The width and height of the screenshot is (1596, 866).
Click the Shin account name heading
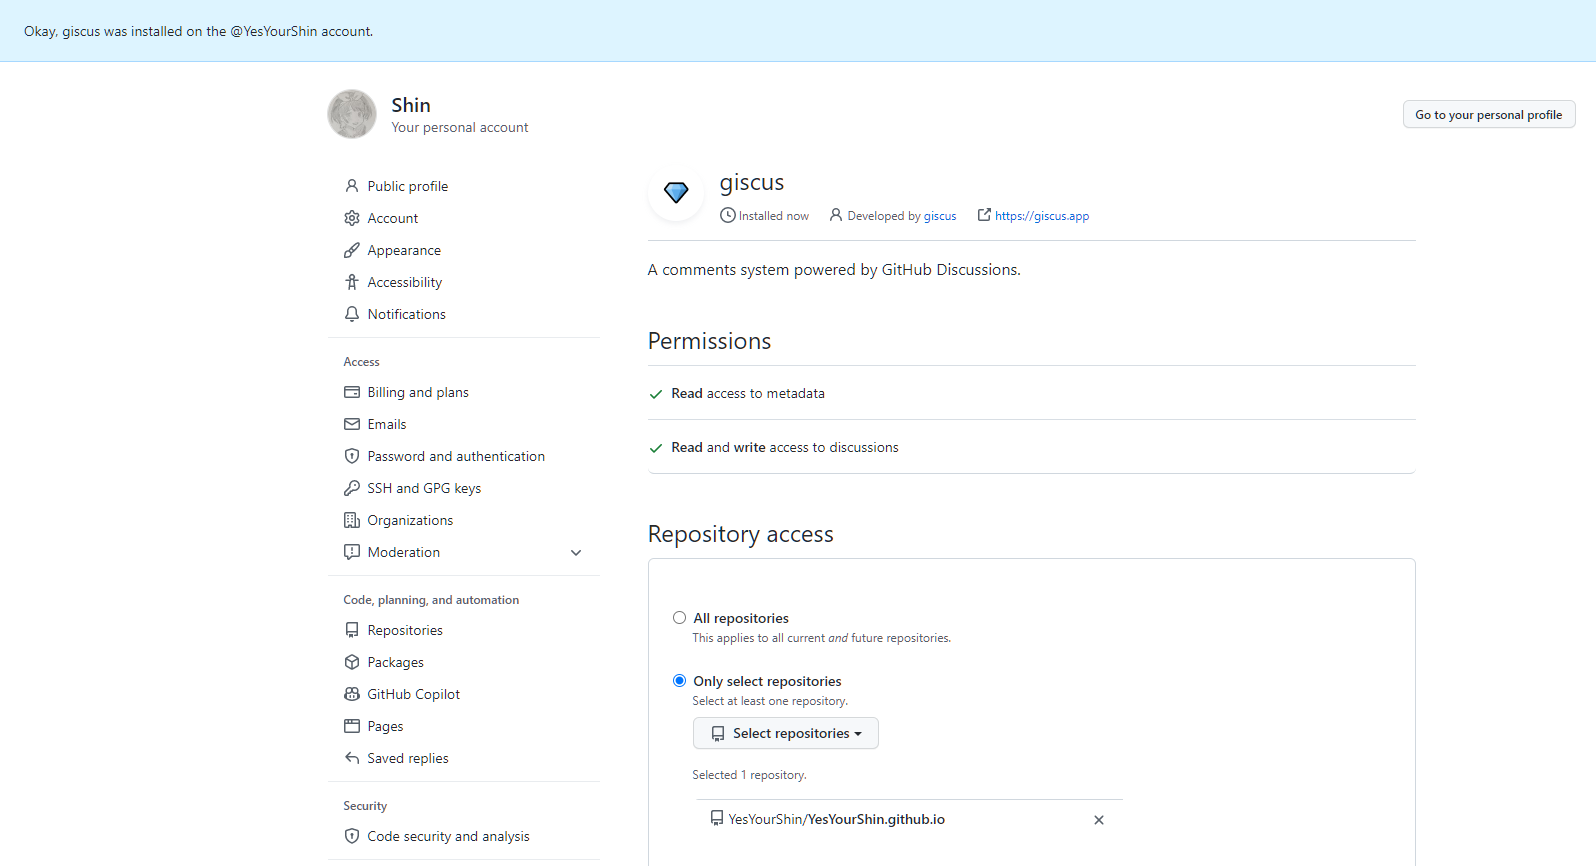coord(411,105)
